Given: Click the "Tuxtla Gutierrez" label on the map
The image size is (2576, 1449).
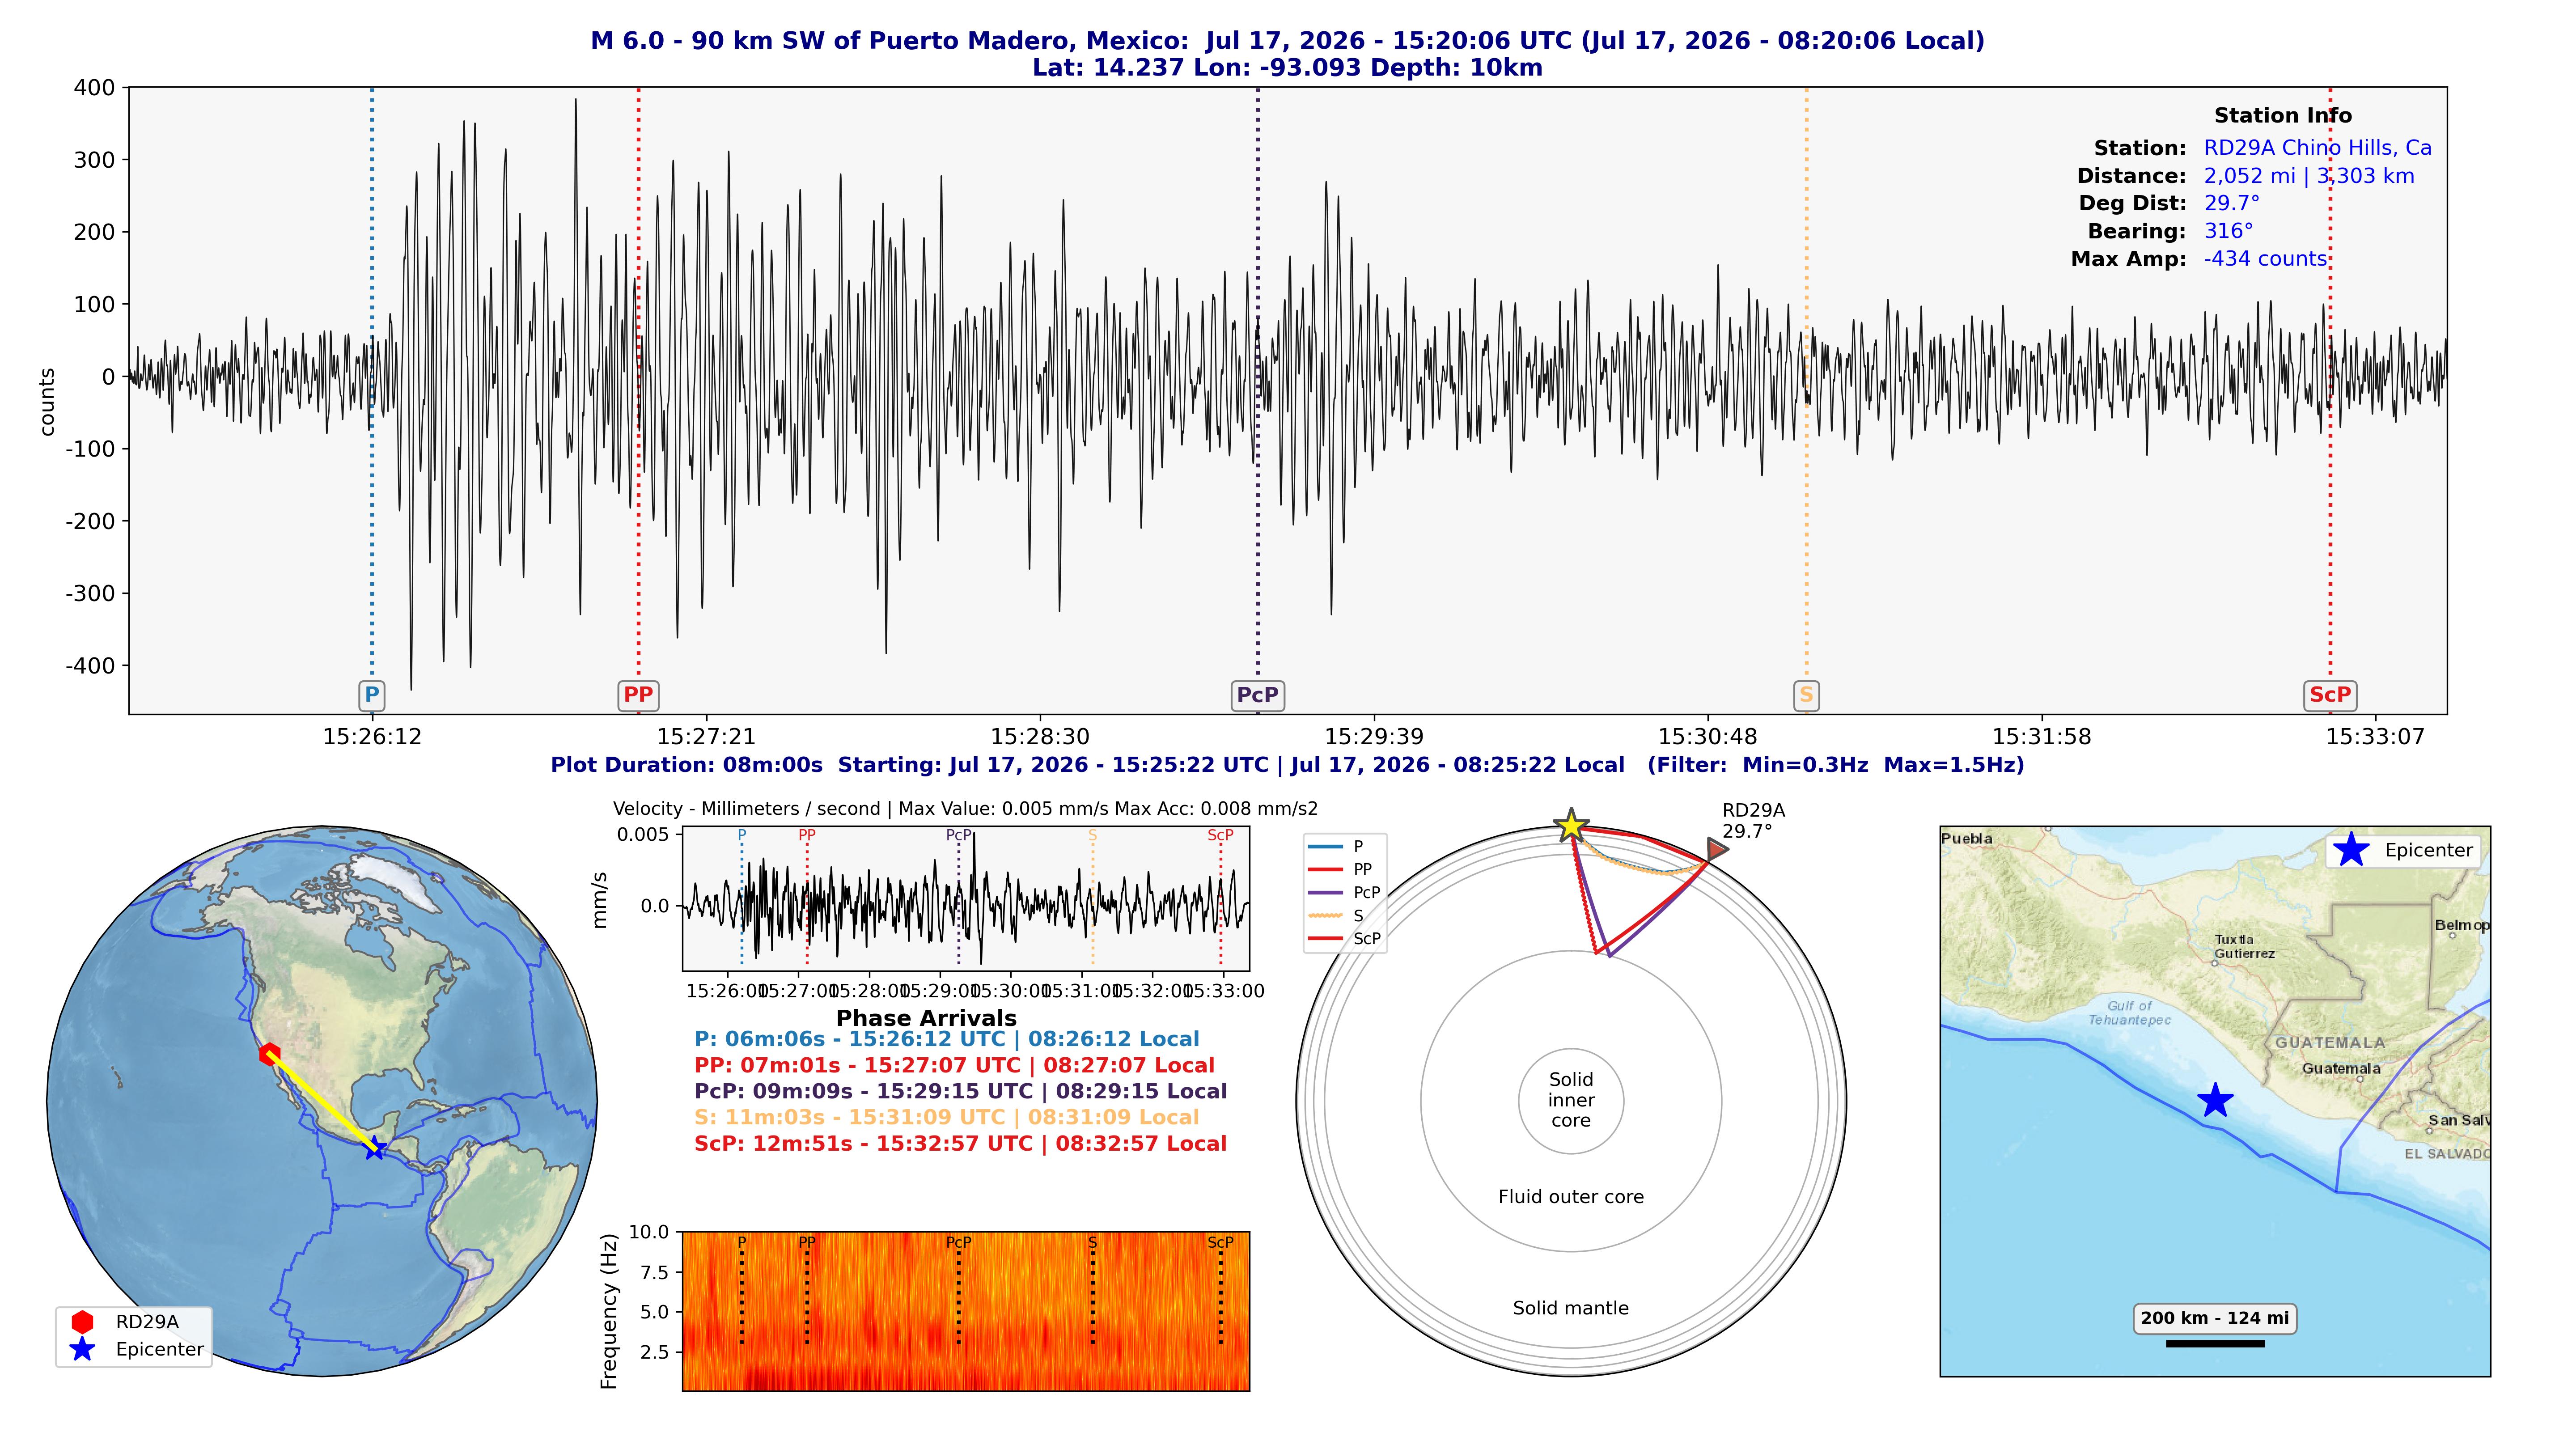Looking at the screenshot, I should (x=2244, y=947).
